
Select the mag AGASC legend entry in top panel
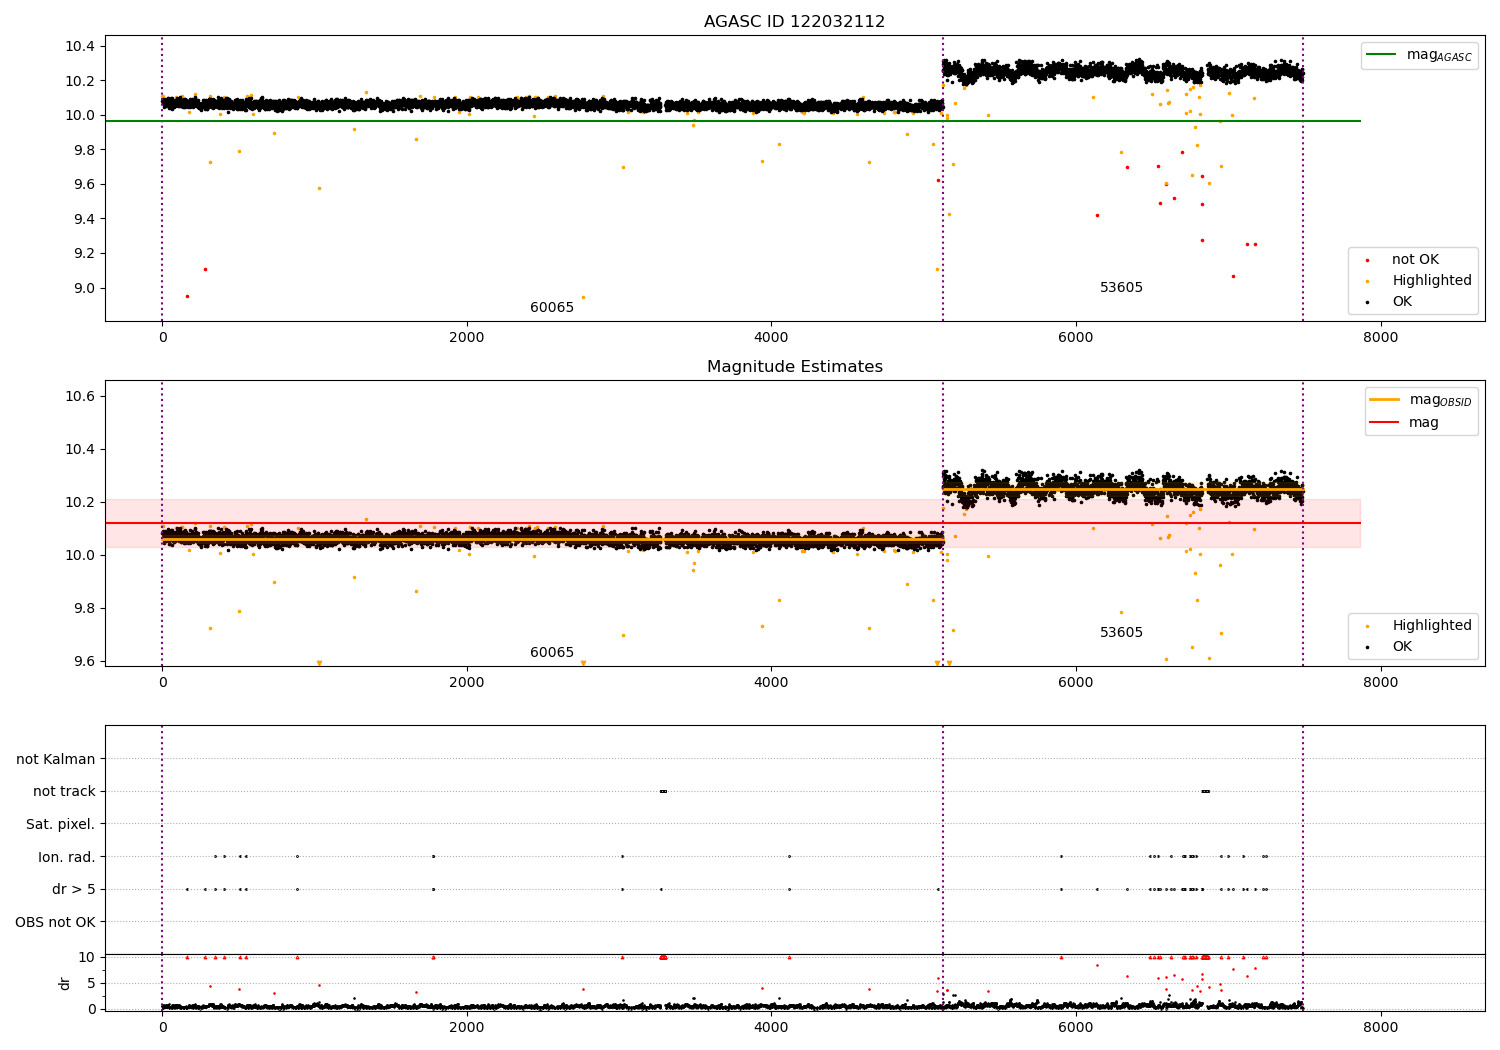pyautogui.click(x=1419, y=55)
